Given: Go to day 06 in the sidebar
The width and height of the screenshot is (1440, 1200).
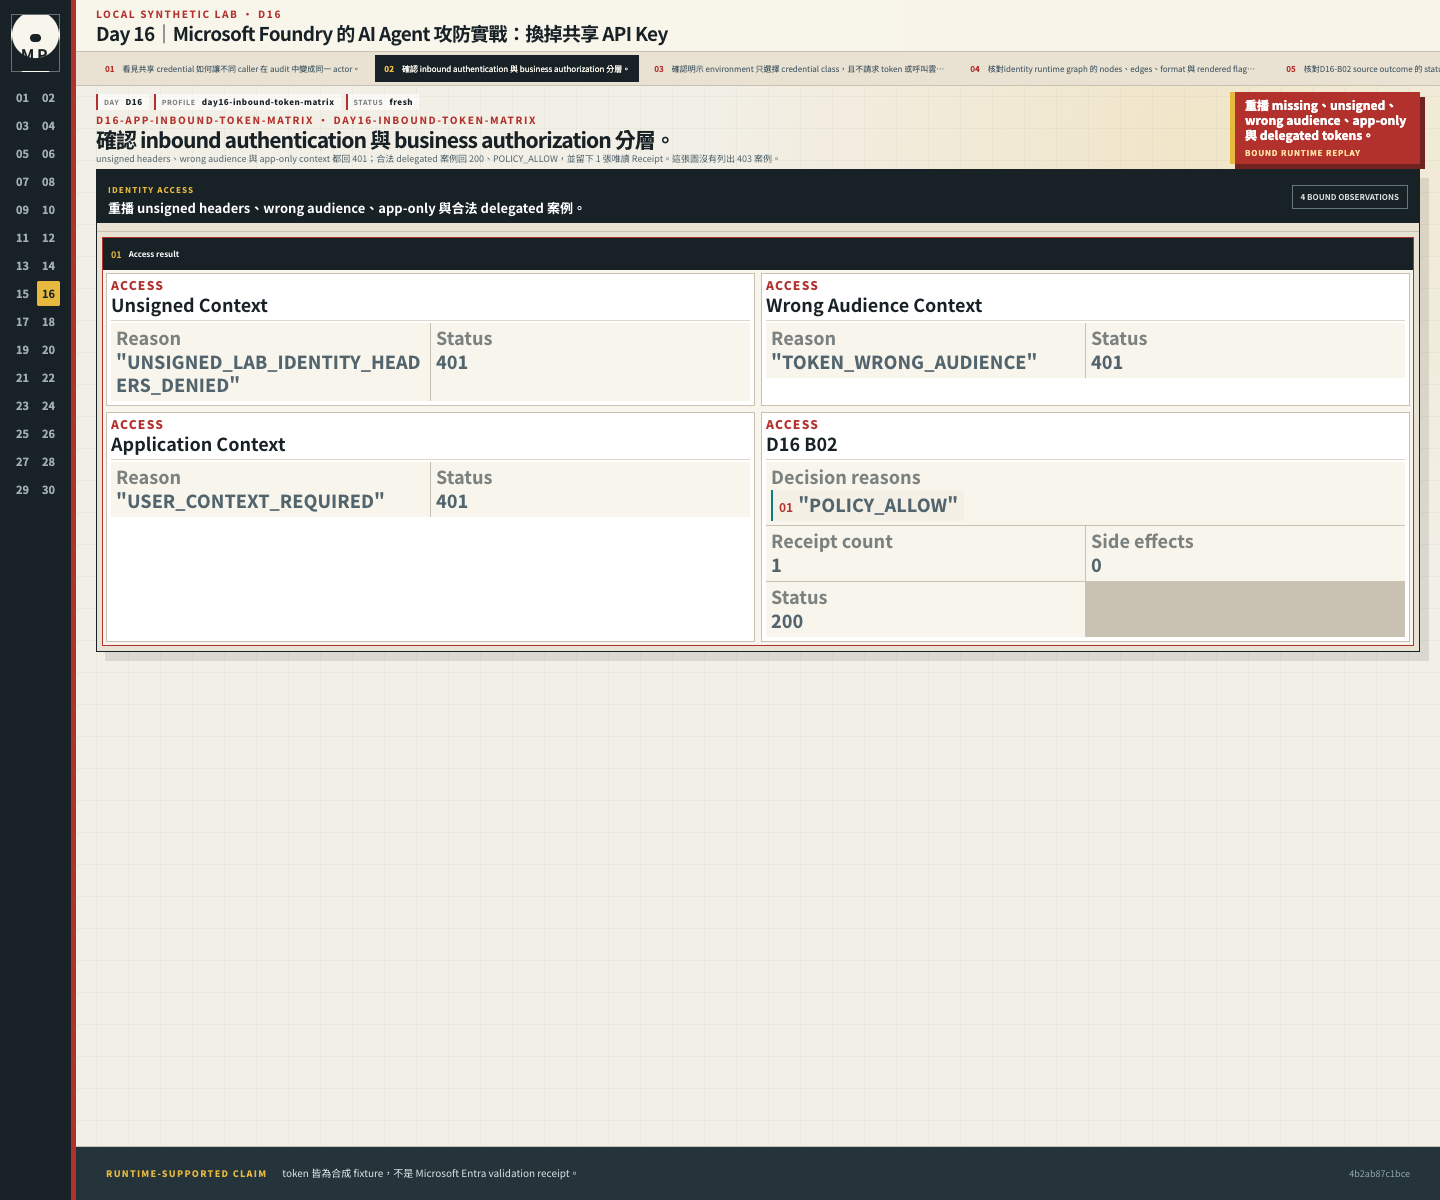Looking at the screenshot, I should click(x=48, y=154).
